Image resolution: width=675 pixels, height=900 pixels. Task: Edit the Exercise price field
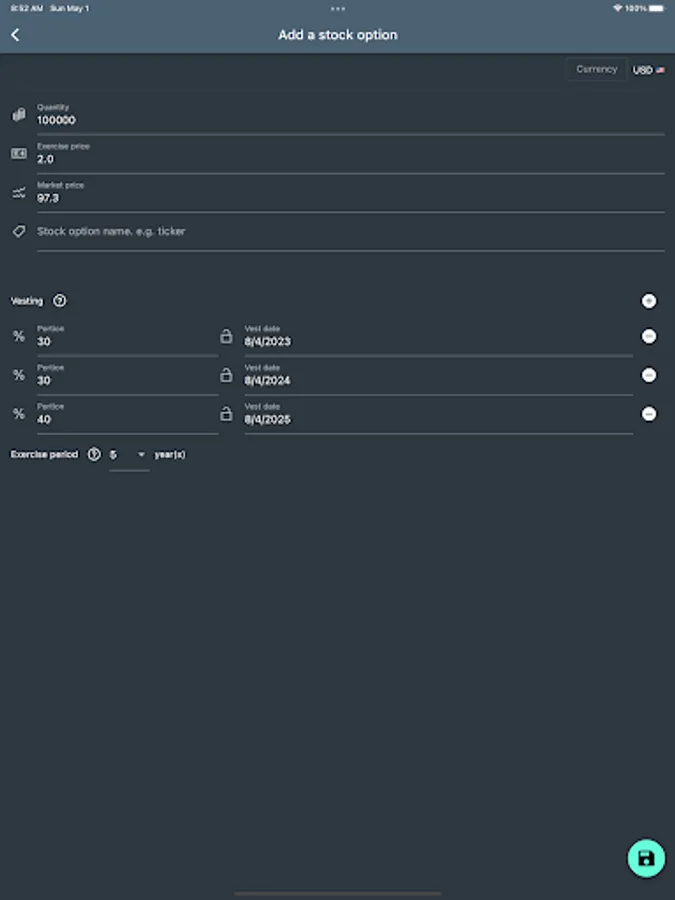(x=350, y=158)
